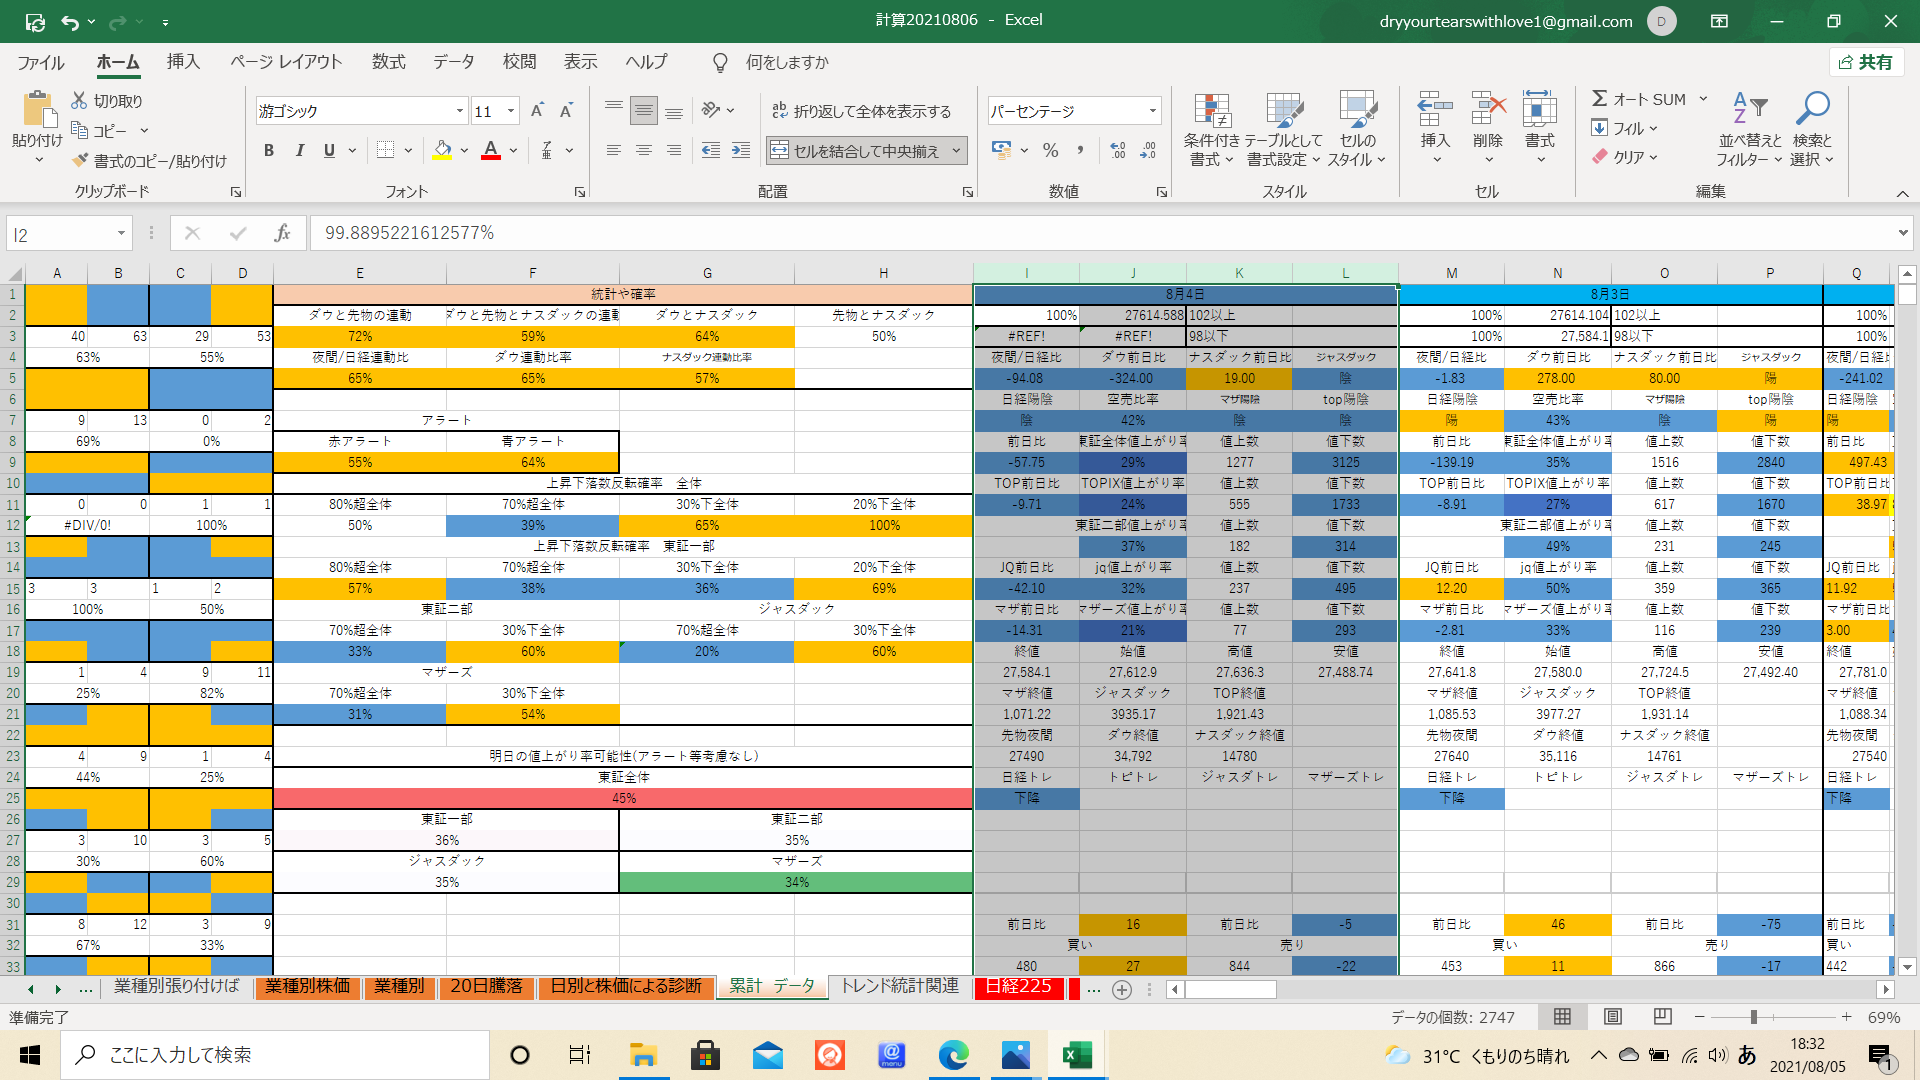This screenshot has width=1920, height=1080.
Task: Click the 共有 share button
Action: [x=1865, y=62]
